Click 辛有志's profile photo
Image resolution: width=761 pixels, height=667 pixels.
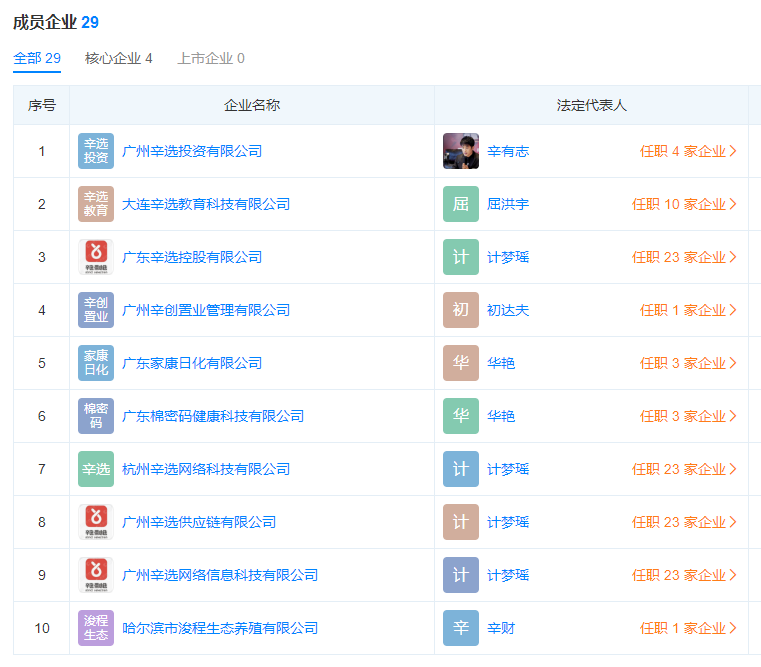click(461, 151)
